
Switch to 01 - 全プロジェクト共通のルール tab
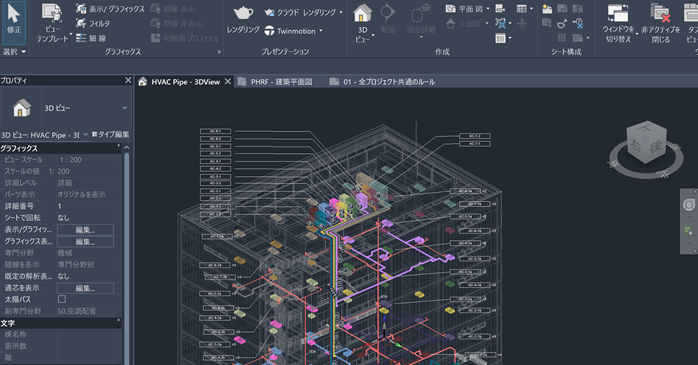click(x=382, y=81)
